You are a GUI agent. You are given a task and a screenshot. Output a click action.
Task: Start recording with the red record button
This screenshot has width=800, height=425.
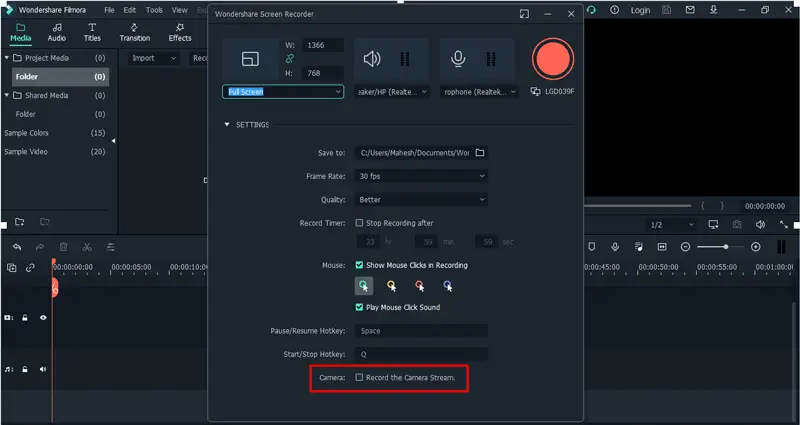pos(553,59)
